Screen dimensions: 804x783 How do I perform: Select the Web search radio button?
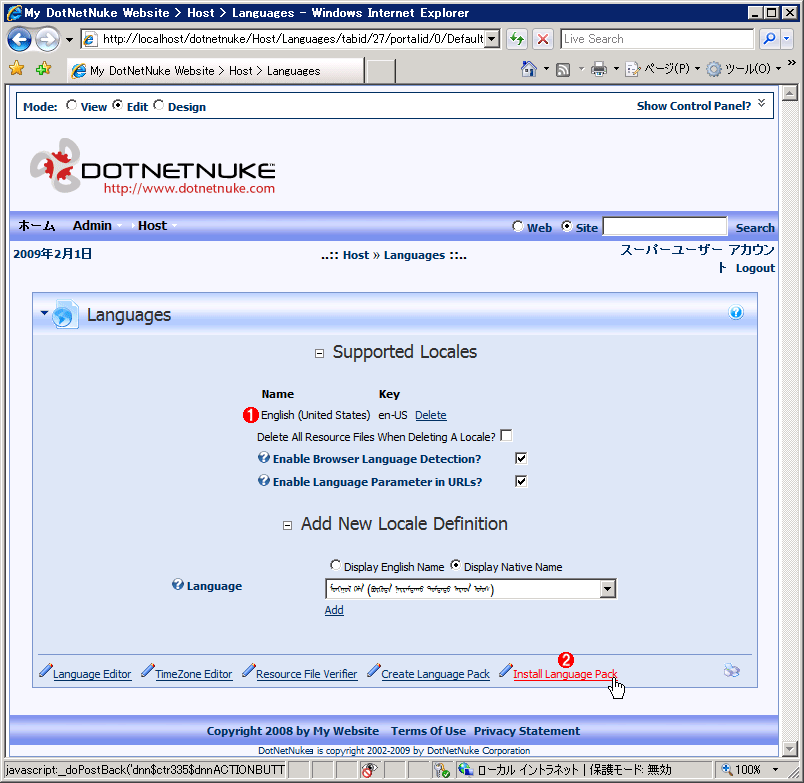point(518,226)
